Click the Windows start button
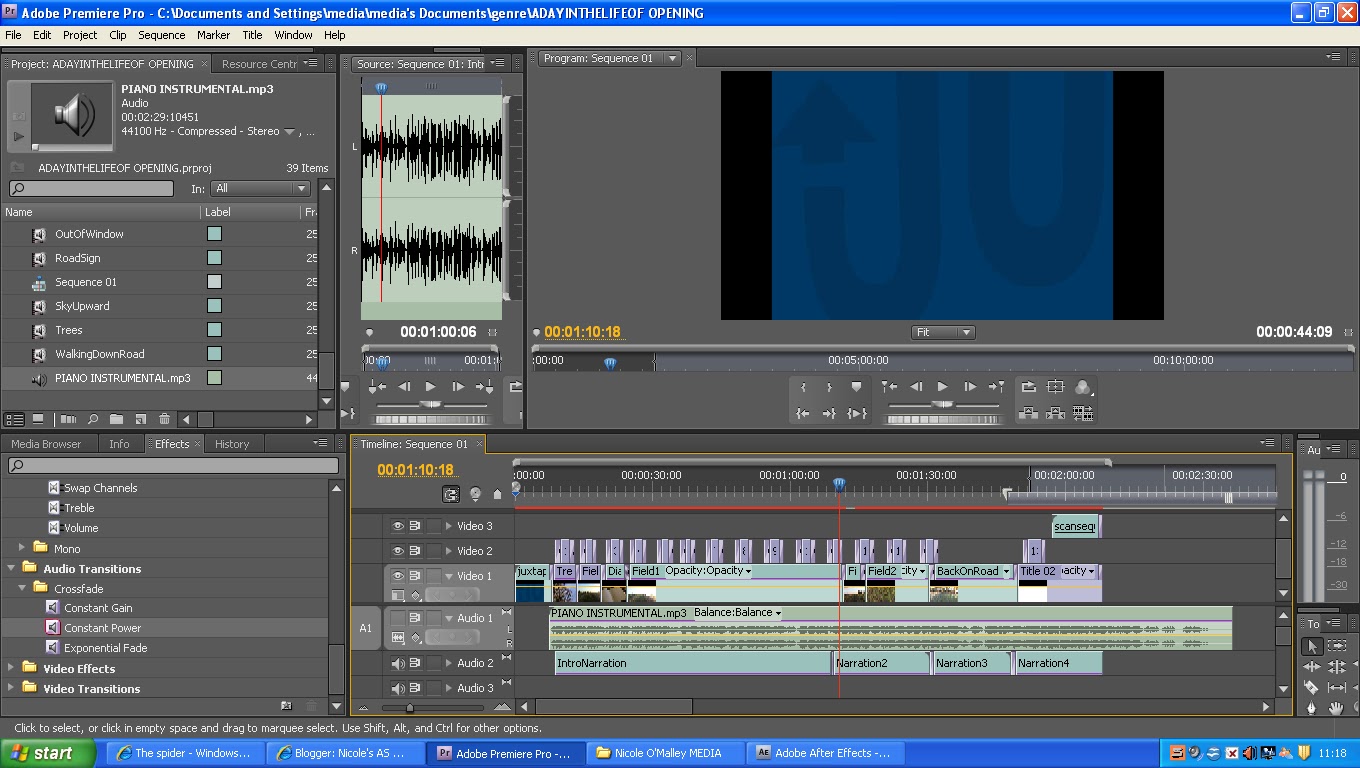Screen dimensions: 1360x768 point(48,753)
